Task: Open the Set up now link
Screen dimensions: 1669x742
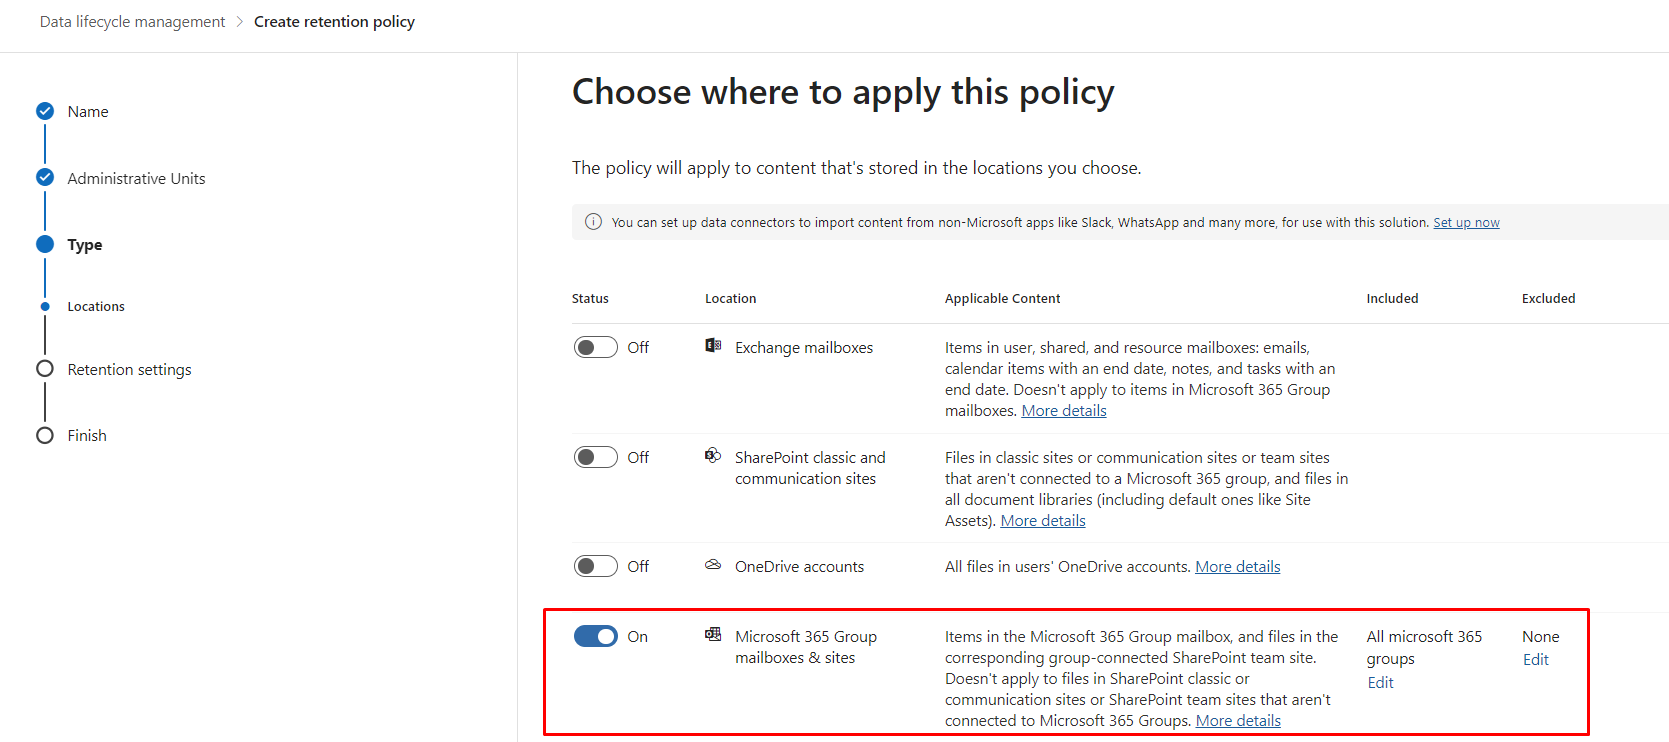Action: point(1466,223)
